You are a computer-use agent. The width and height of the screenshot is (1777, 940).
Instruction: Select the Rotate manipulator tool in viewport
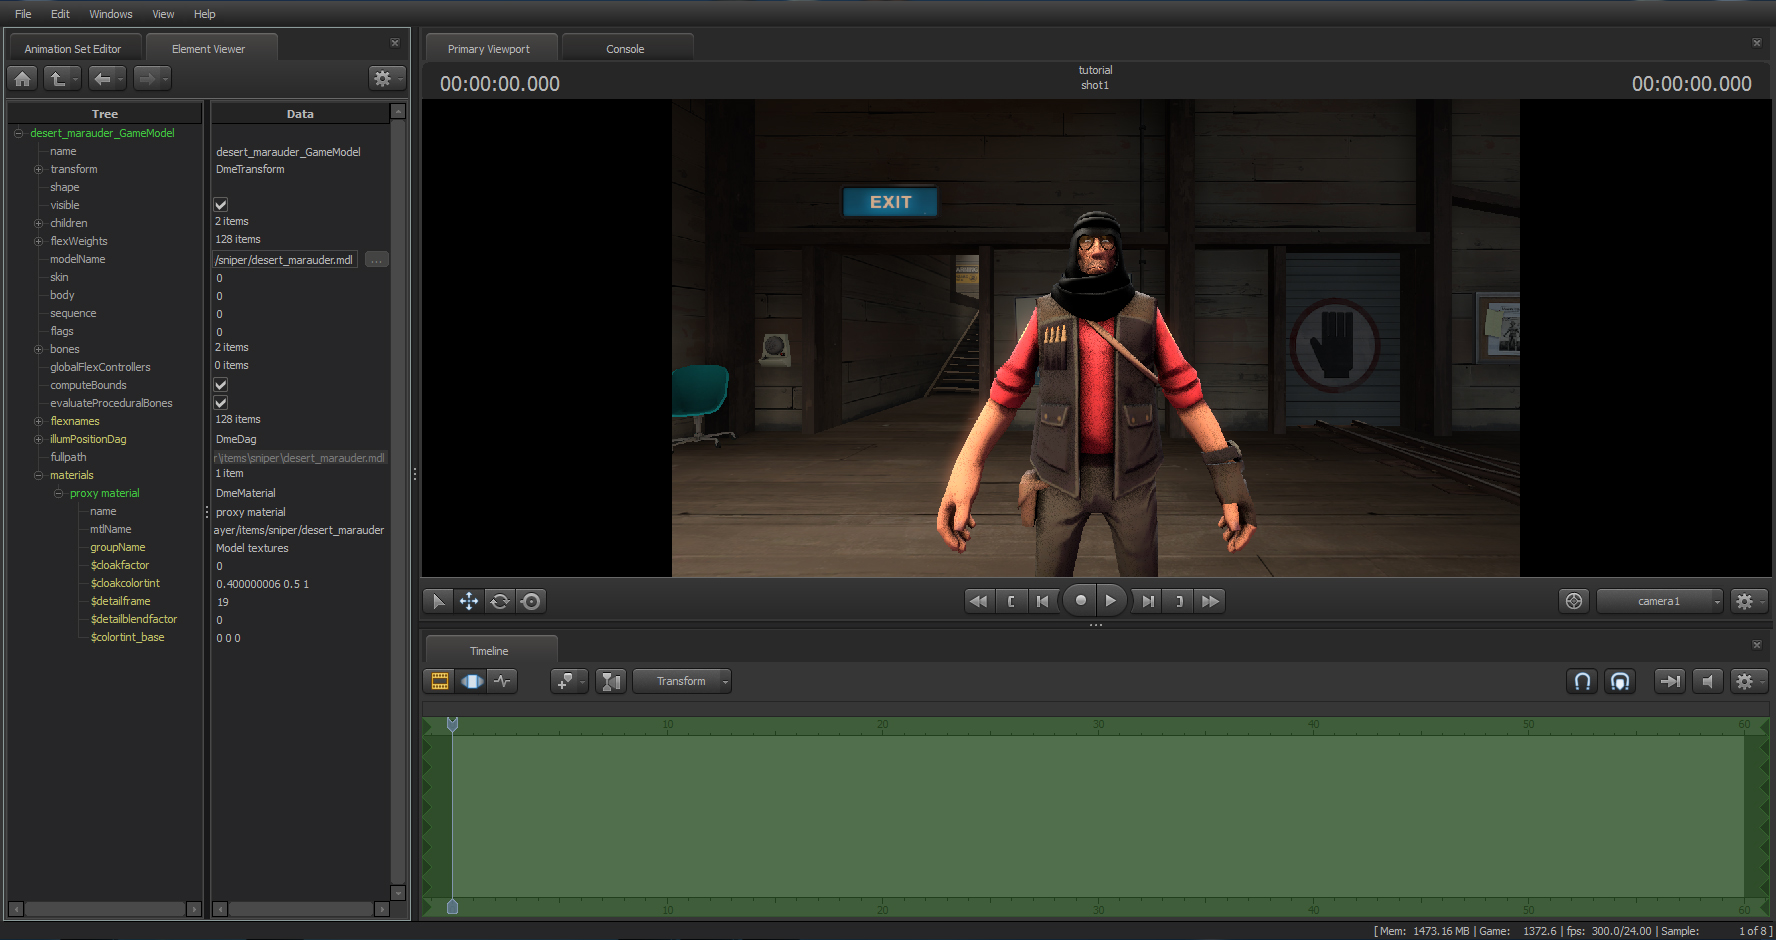tap(500, 601)
